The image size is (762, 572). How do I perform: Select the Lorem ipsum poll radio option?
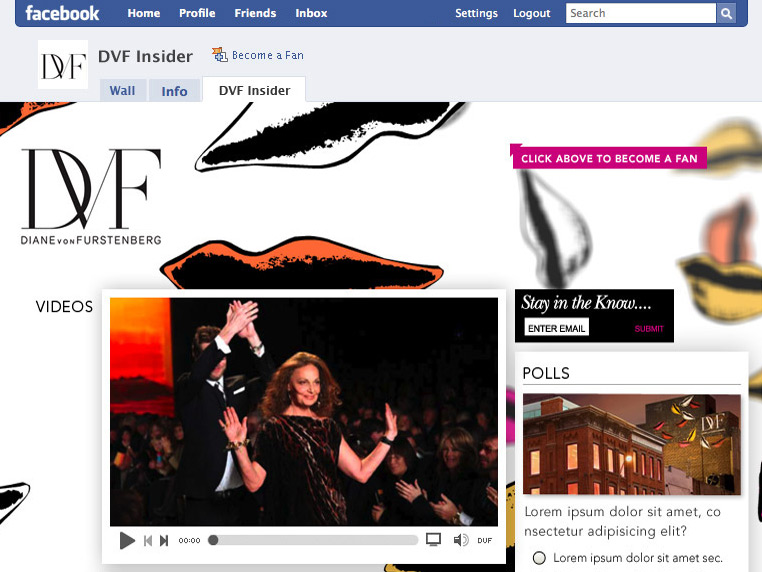click(539, 558)
